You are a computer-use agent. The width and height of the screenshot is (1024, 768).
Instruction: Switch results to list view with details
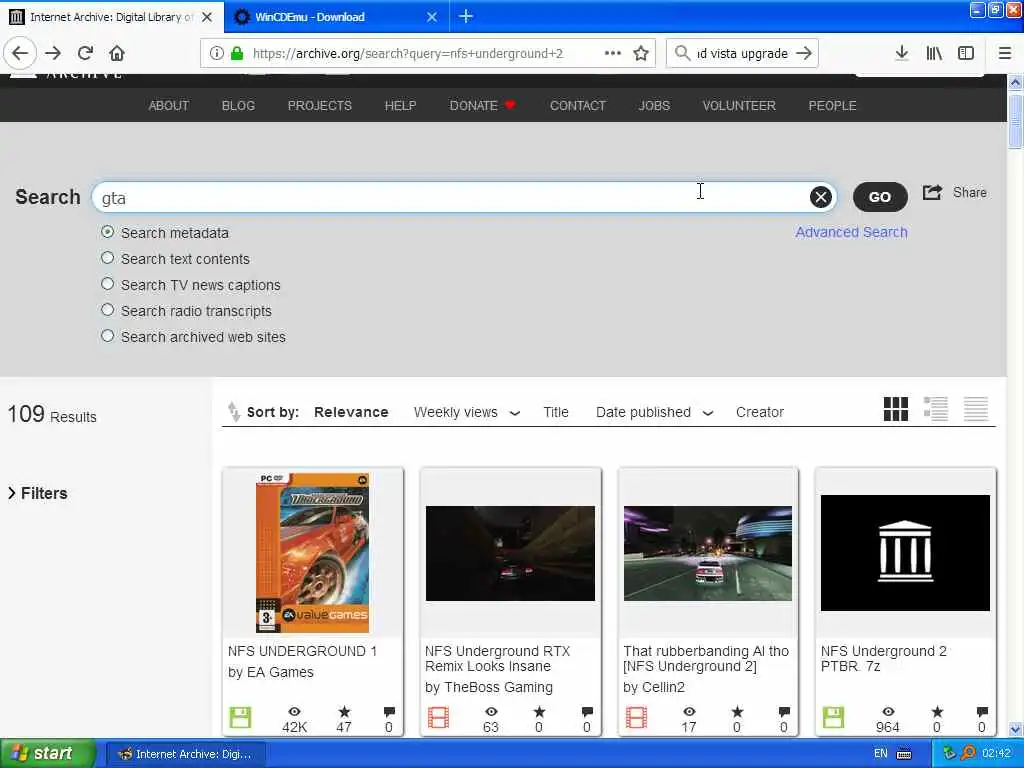point(935,409)
